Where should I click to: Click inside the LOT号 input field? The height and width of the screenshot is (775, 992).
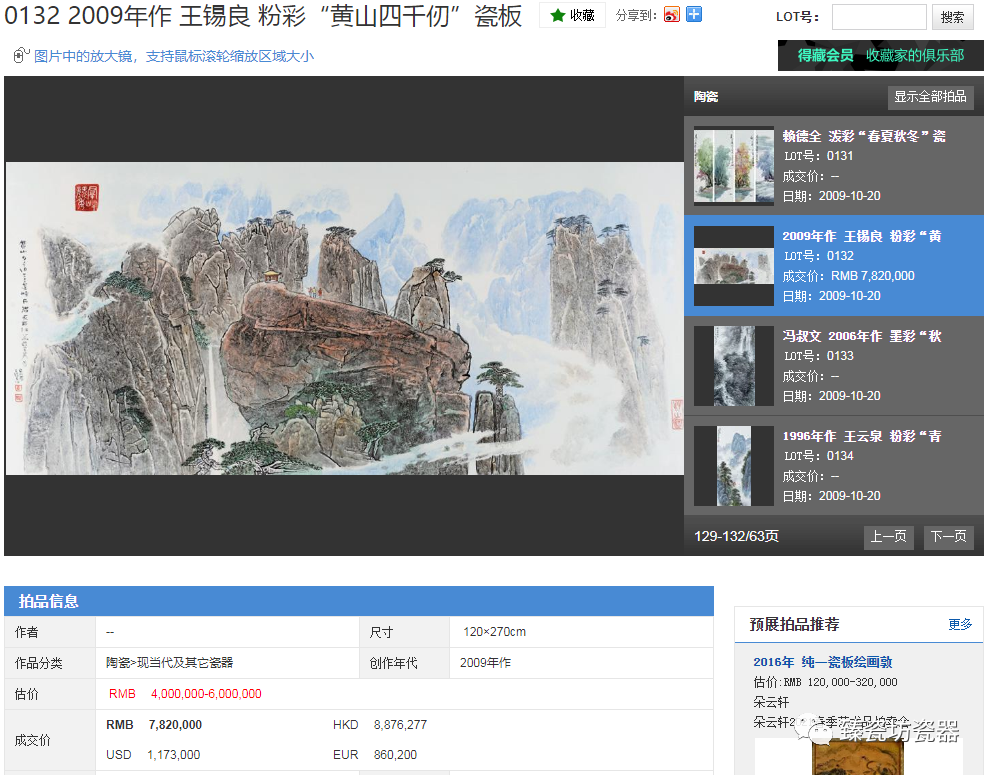[x=881, y=17]
